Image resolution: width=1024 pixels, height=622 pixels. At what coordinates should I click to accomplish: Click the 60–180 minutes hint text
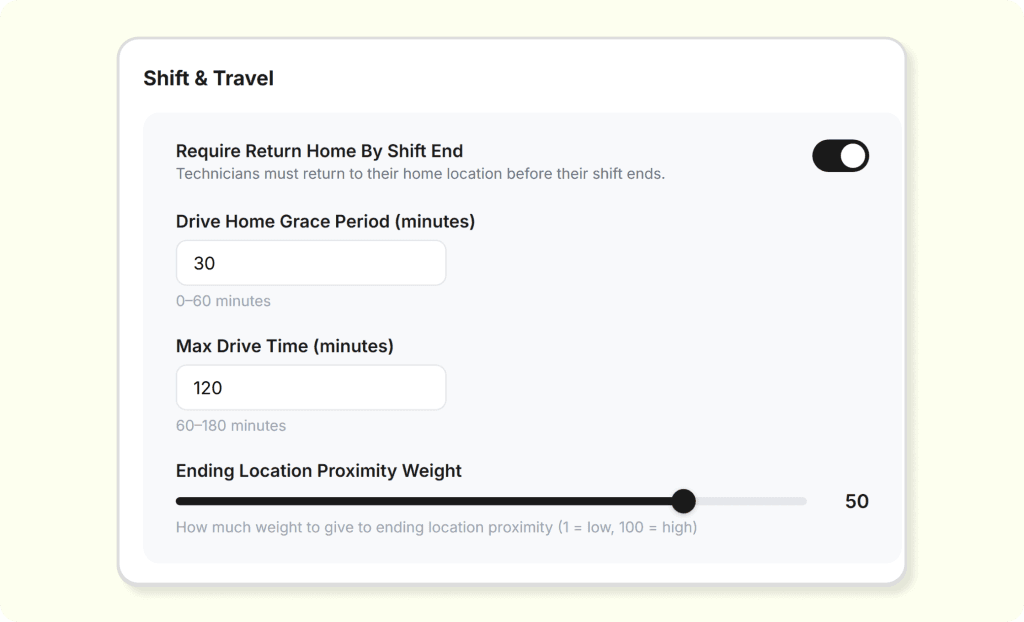[x=231, y=426]
